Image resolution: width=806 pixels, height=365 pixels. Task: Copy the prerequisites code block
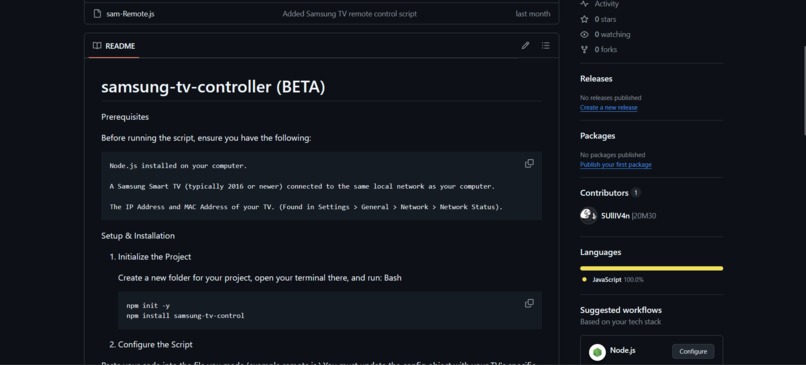click(529, 163)
